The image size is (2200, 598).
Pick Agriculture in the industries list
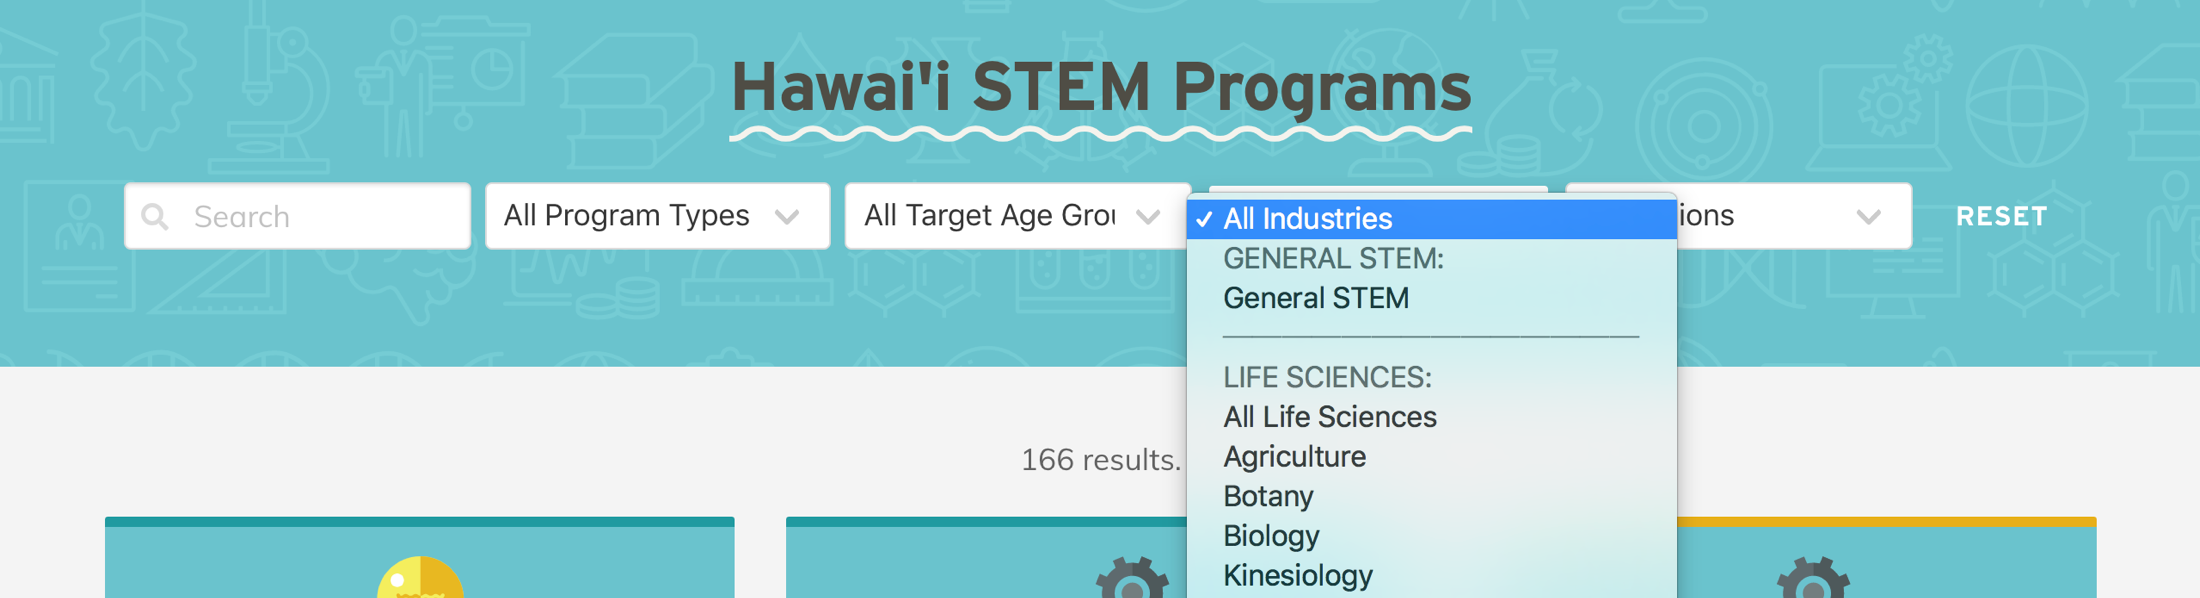point(1294,457)
